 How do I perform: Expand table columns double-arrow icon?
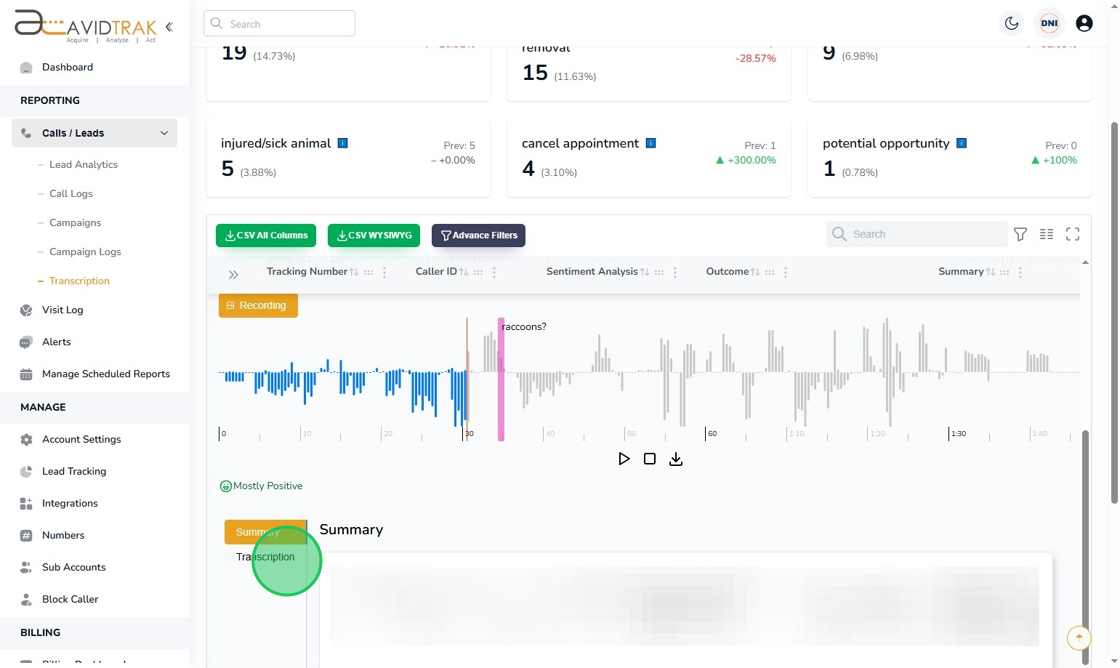(233, 274)
